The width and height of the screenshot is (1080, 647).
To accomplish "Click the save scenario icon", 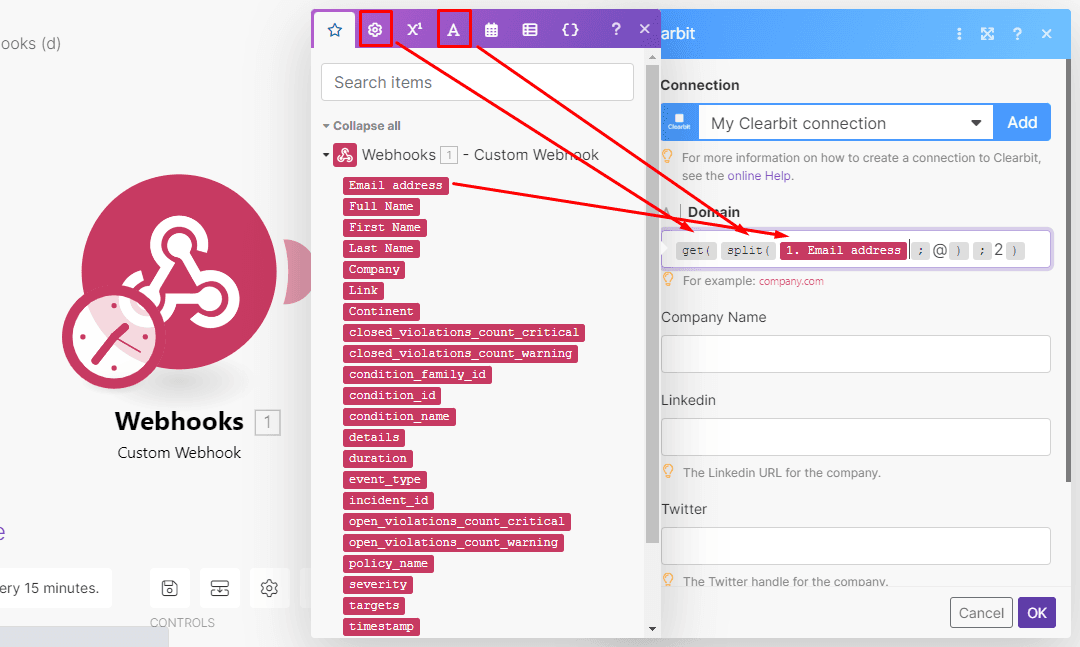I will point(170,588).
